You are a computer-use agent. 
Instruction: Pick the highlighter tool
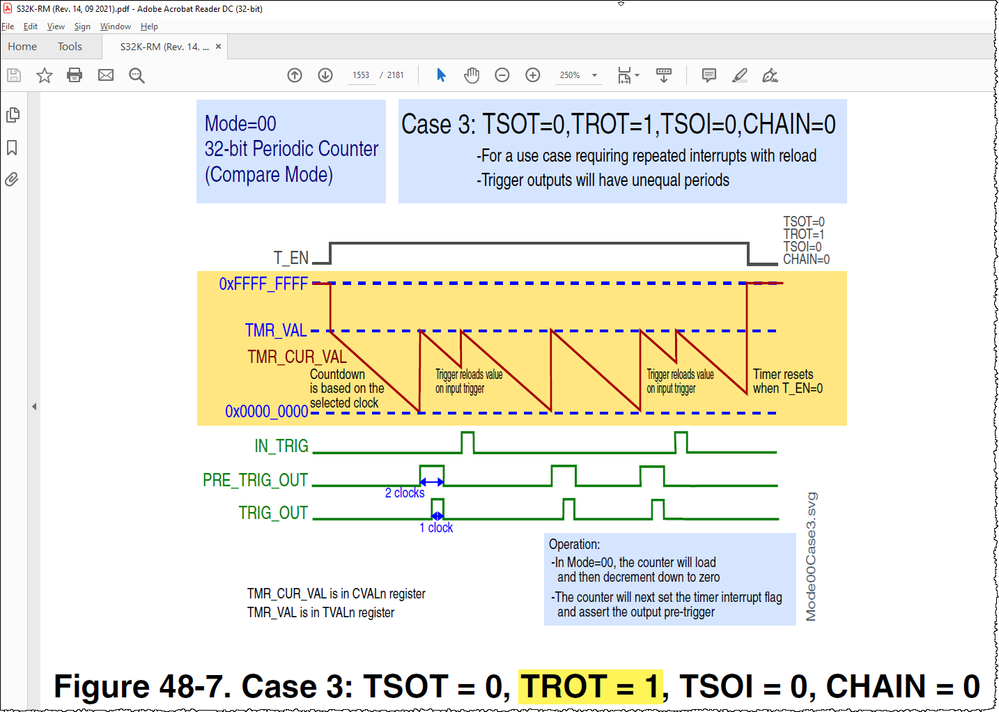(740, 75)
